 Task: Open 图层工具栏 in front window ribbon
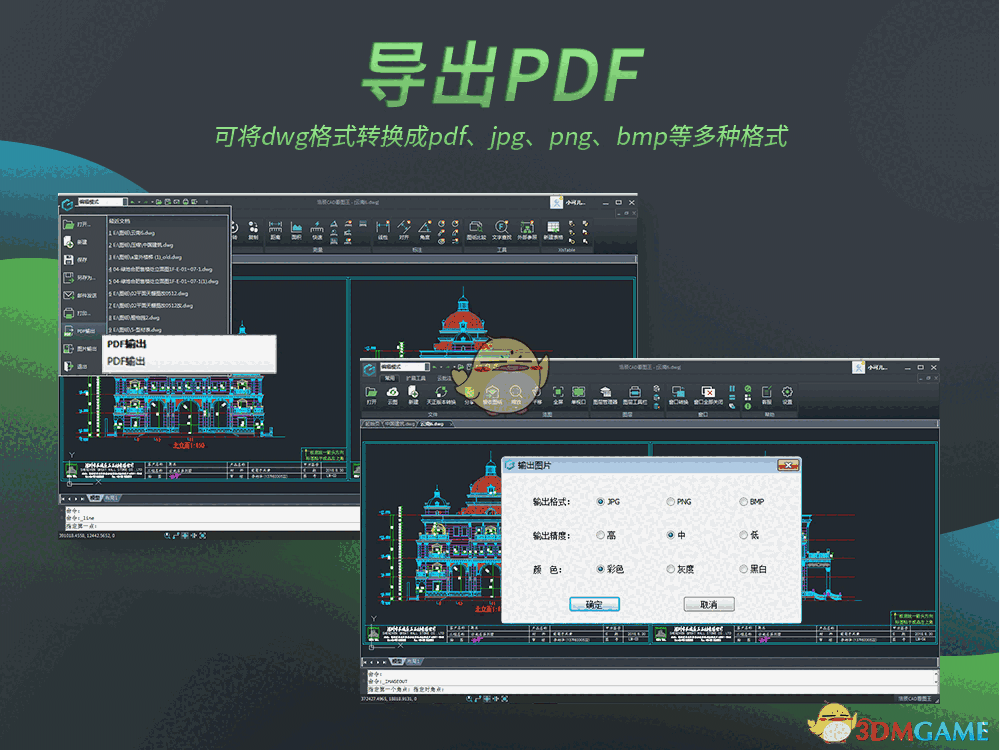[x=635, y=395]
